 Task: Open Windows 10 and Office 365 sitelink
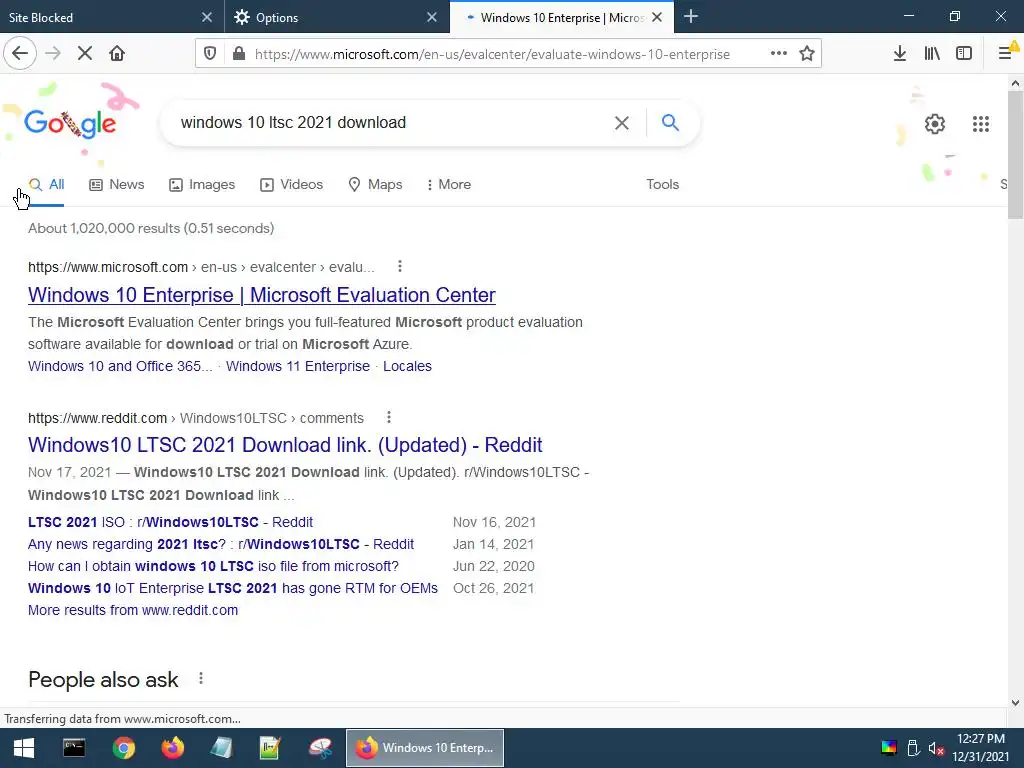pos(120,366)
